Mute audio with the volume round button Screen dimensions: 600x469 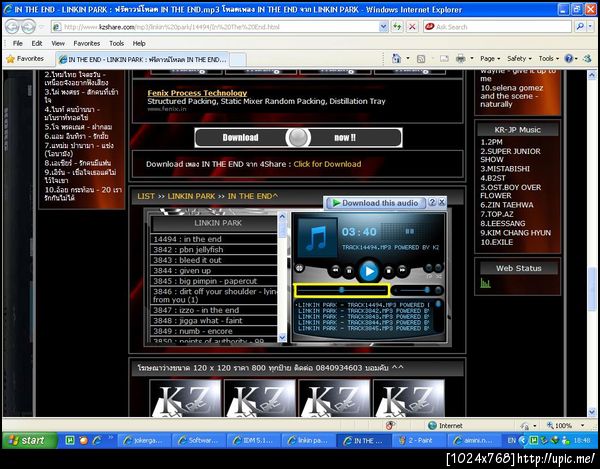tap(439, 291)
